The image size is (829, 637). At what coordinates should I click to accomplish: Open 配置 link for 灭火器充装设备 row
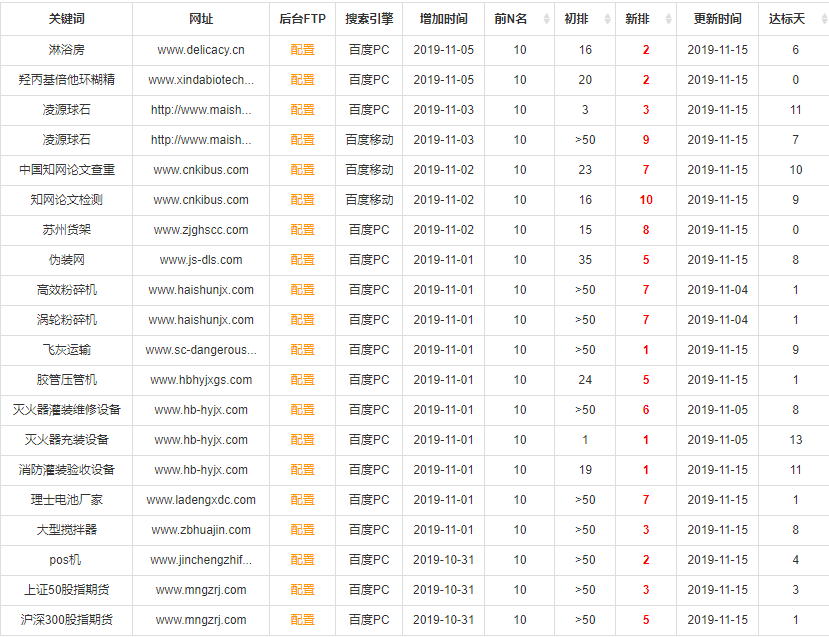click(302, 440)
